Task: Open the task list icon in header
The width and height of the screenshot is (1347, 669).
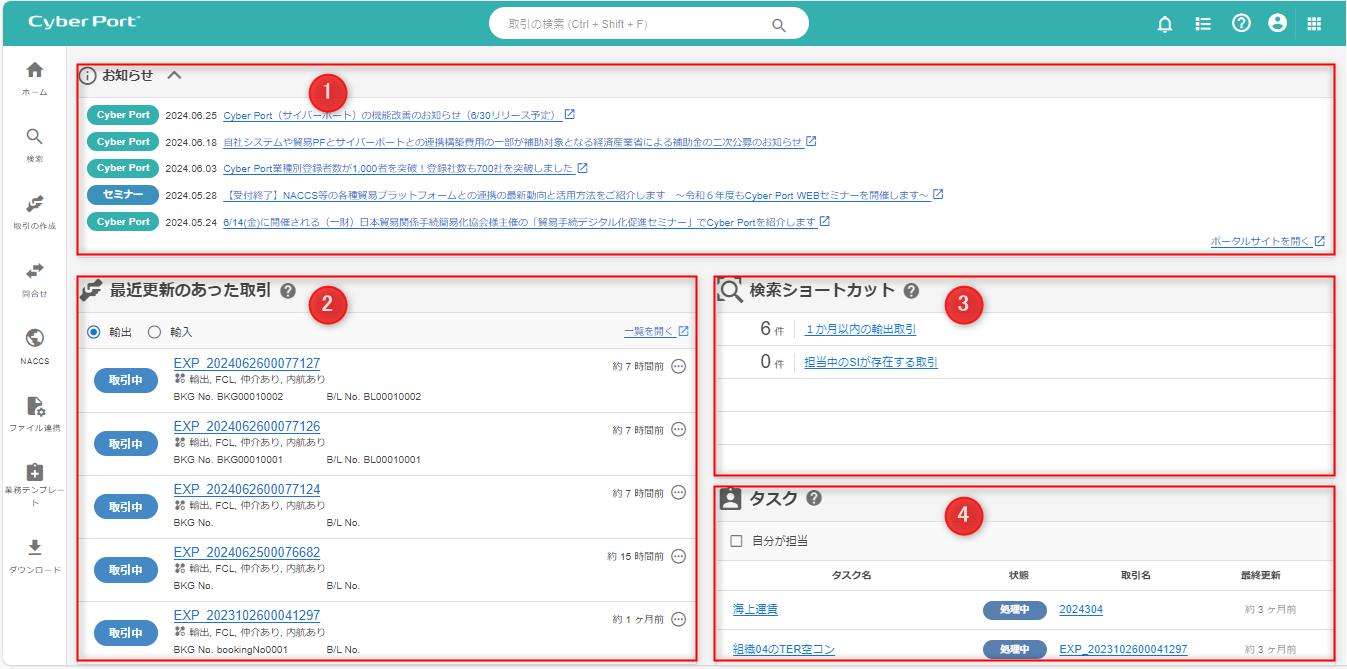Action: pyautogui.click(x=1203, y=23)
